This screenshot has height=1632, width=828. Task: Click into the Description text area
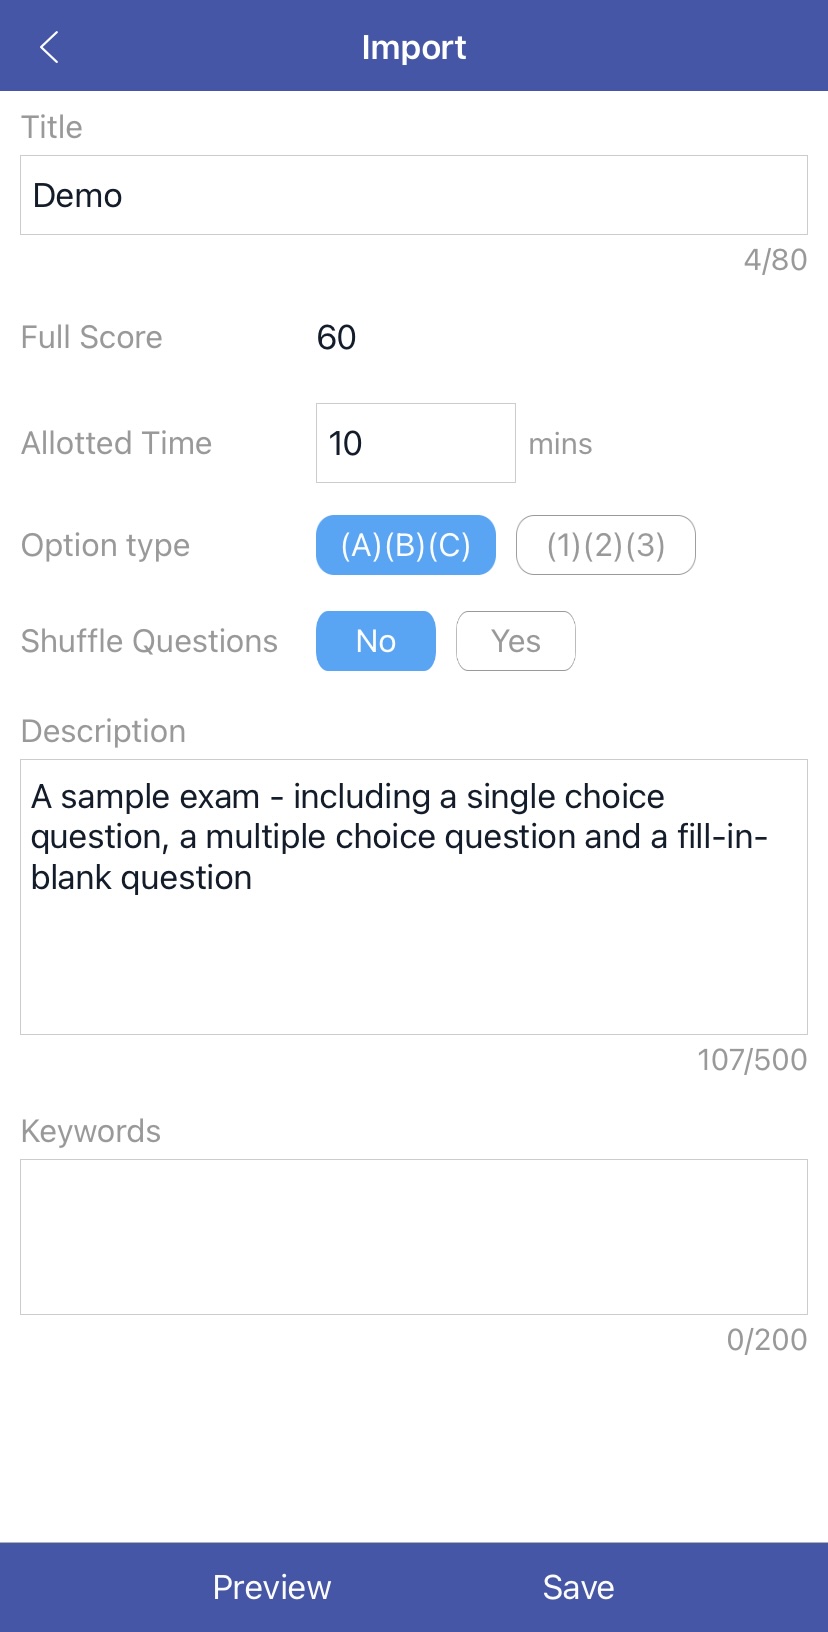tap(414, 896)
